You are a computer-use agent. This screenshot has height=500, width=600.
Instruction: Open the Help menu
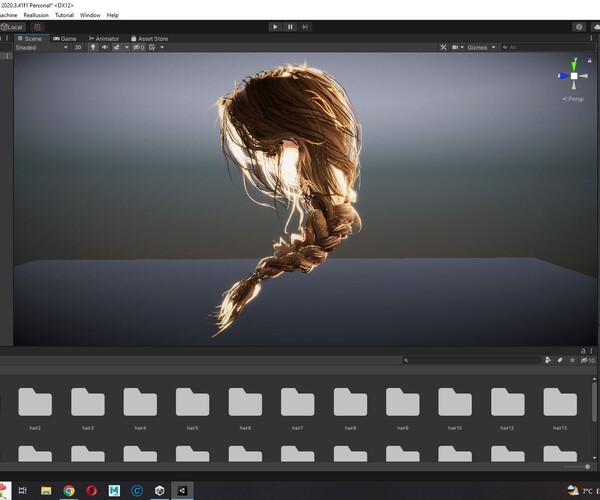pos(112,15)
